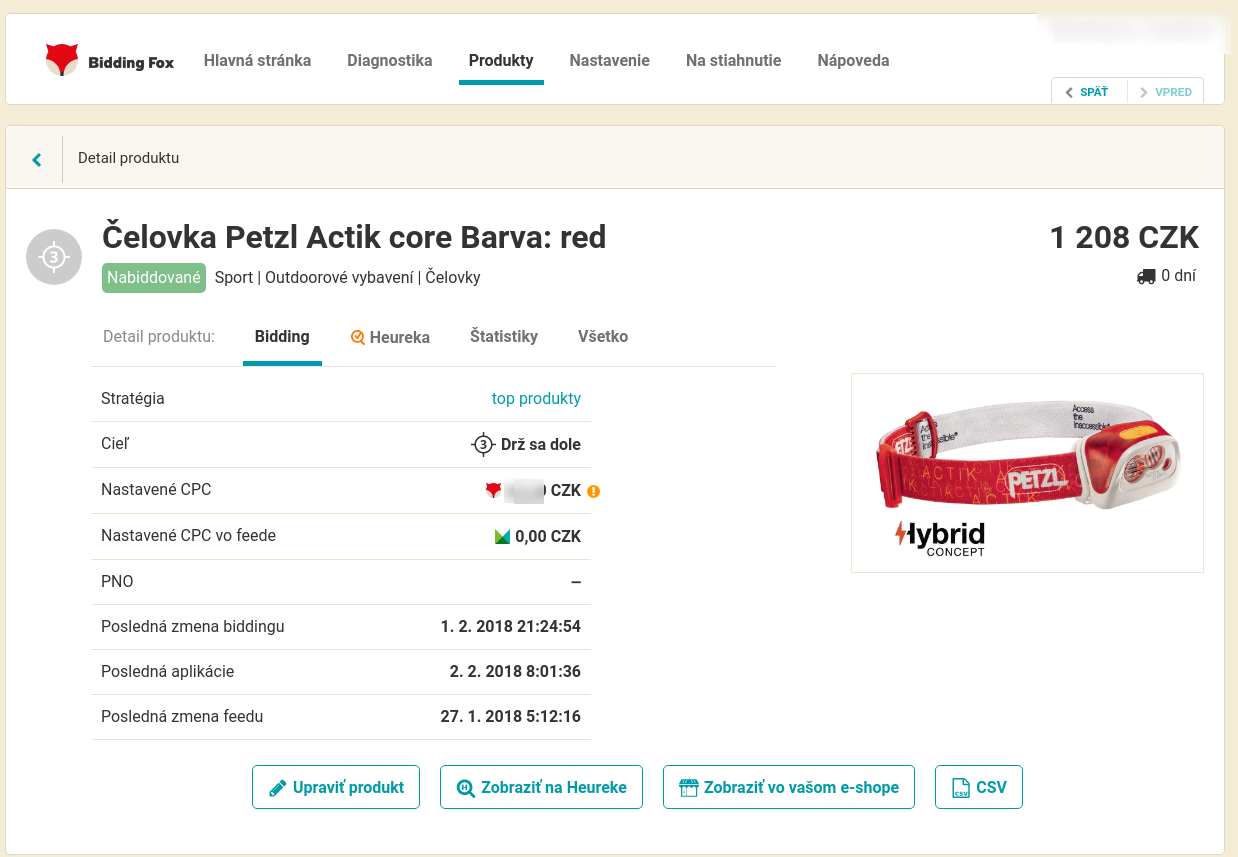
Task: Open the top produkty strategy link
Action: [536, 399]
